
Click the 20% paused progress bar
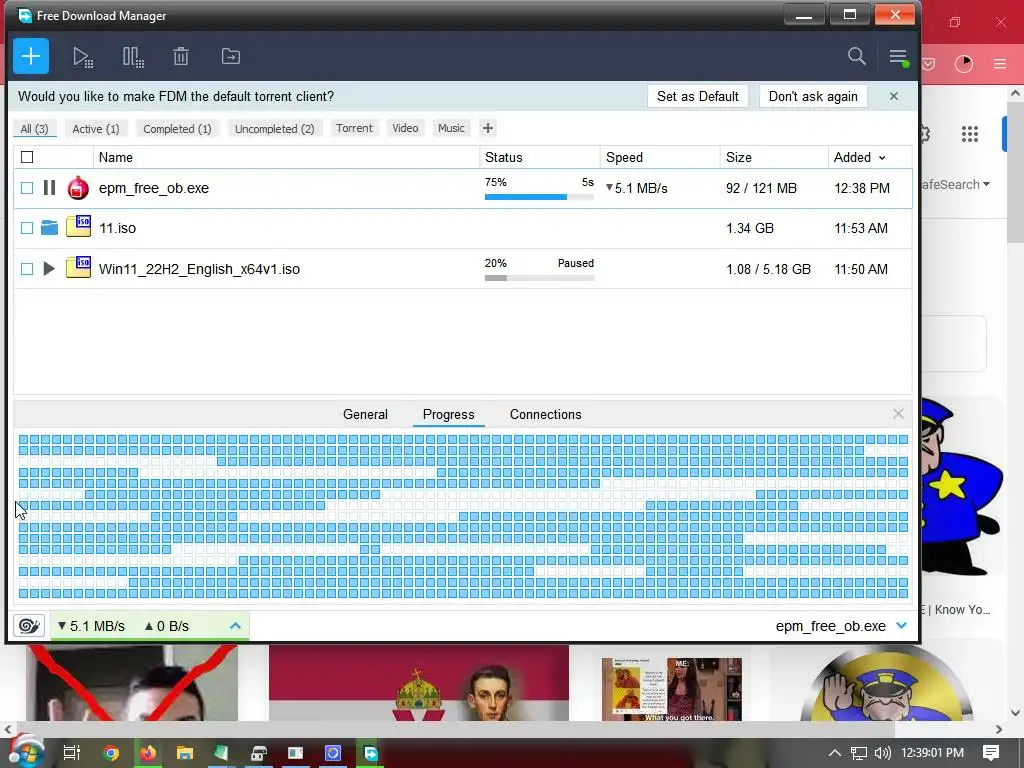[x=539, y=278]
